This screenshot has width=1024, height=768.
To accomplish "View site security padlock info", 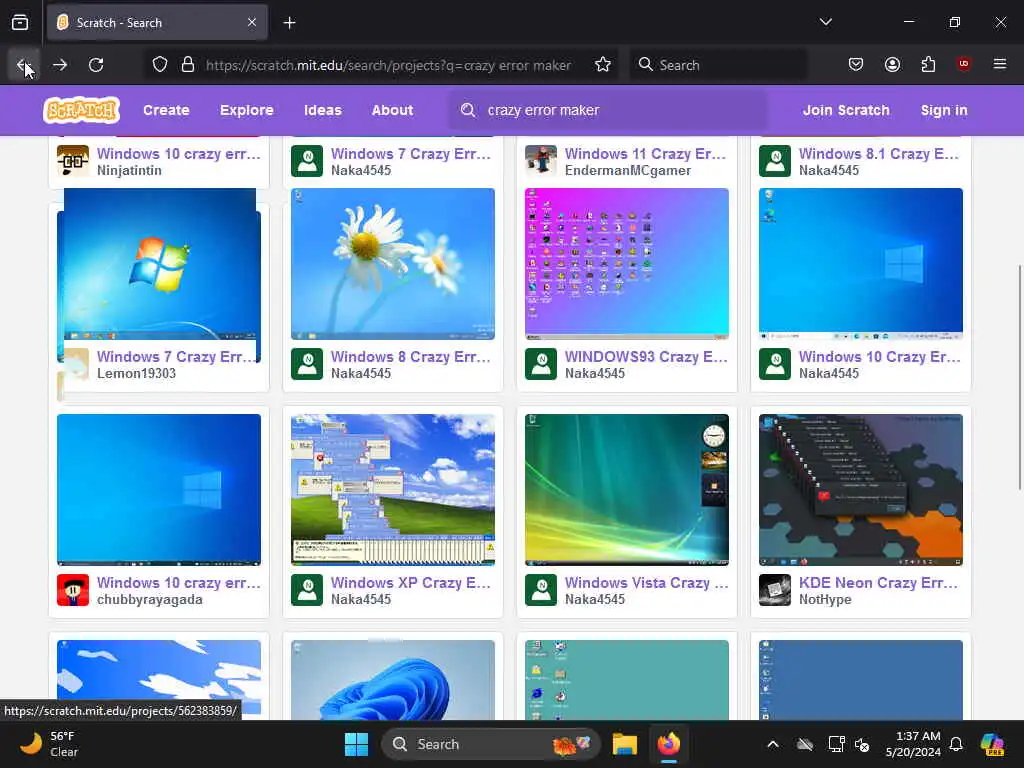I will click(x=188, y=65).
